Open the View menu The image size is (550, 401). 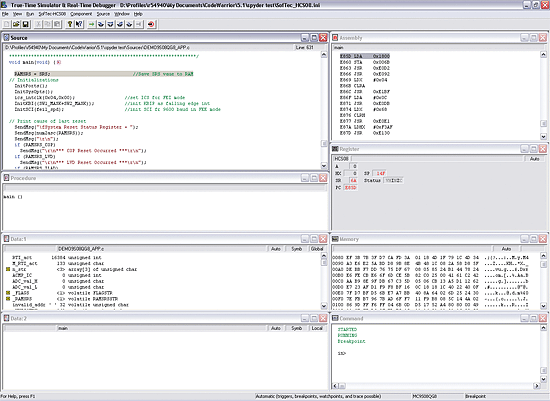17,14
